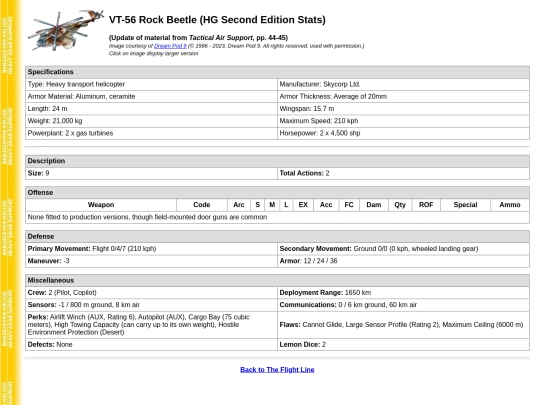
Task: Click the Miscellaneous section header
Action: tap(277, 281)
